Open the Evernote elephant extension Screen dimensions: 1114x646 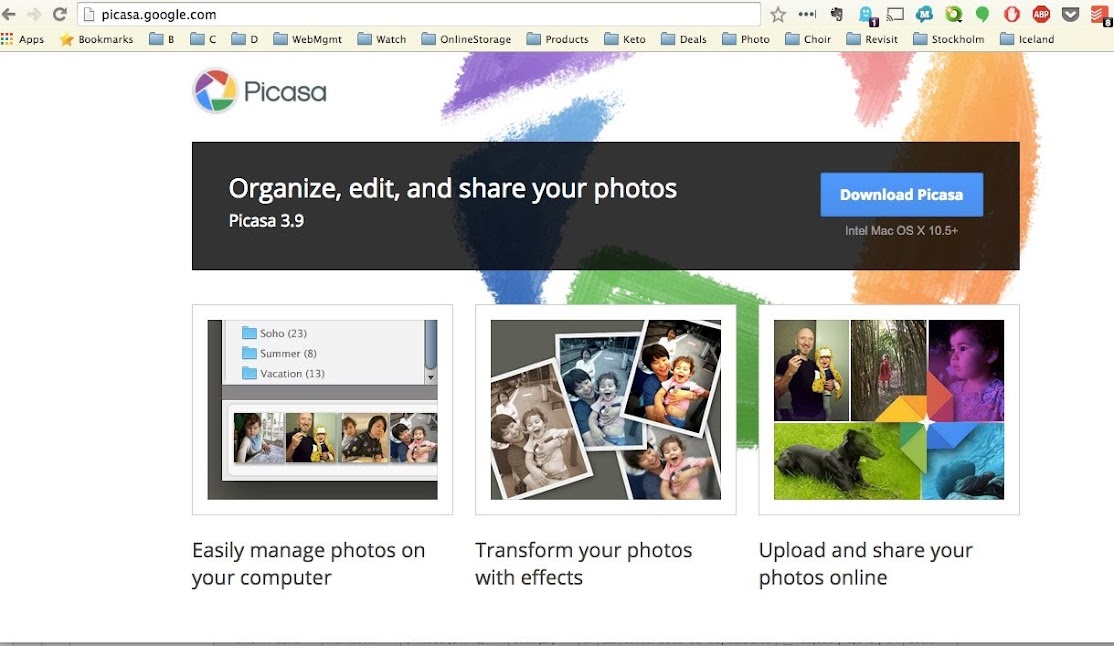(x=837, y=14)
